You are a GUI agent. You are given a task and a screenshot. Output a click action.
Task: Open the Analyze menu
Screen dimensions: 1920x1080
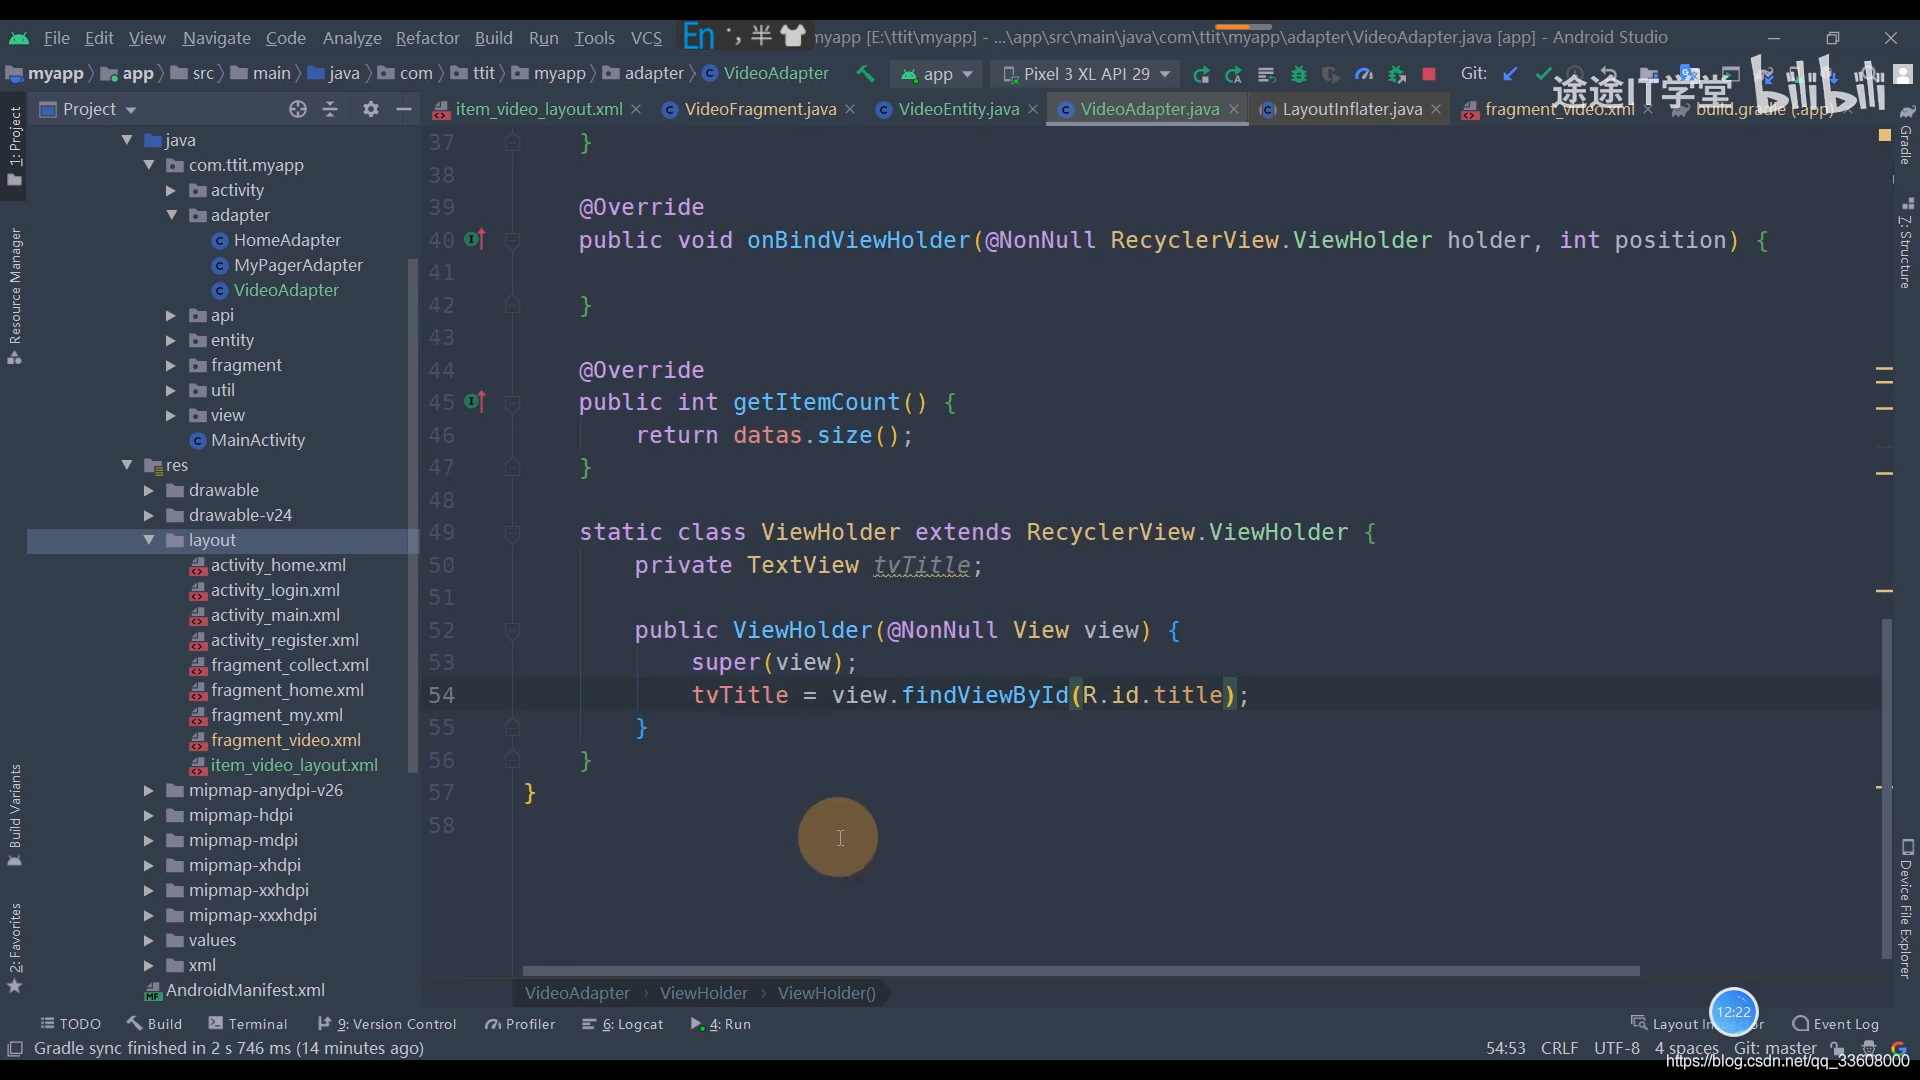click(352, 38)
